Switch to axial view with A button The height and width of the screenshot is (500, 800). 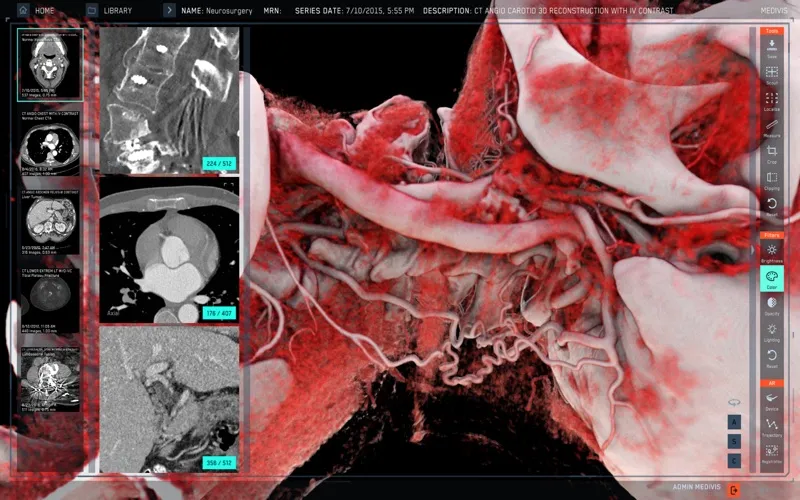pos(734,422)
